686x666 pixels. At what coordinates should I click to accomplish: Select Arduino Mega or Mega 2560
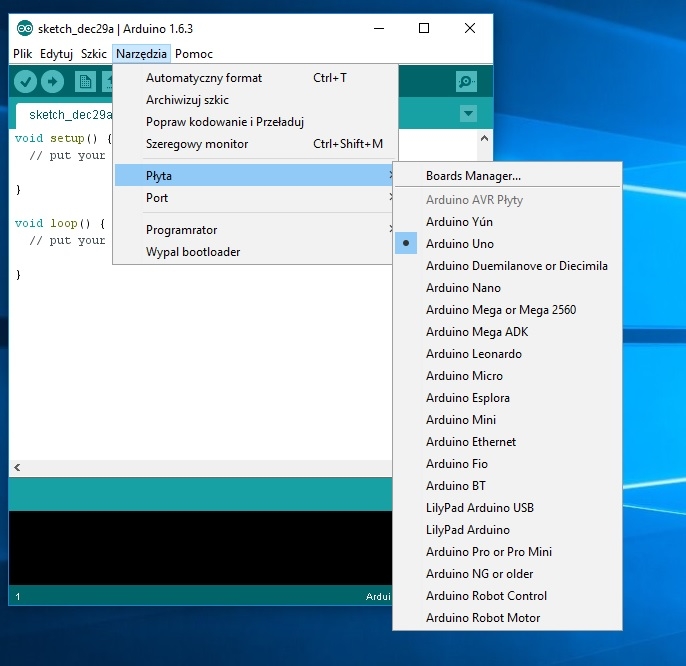coord(508,309)
